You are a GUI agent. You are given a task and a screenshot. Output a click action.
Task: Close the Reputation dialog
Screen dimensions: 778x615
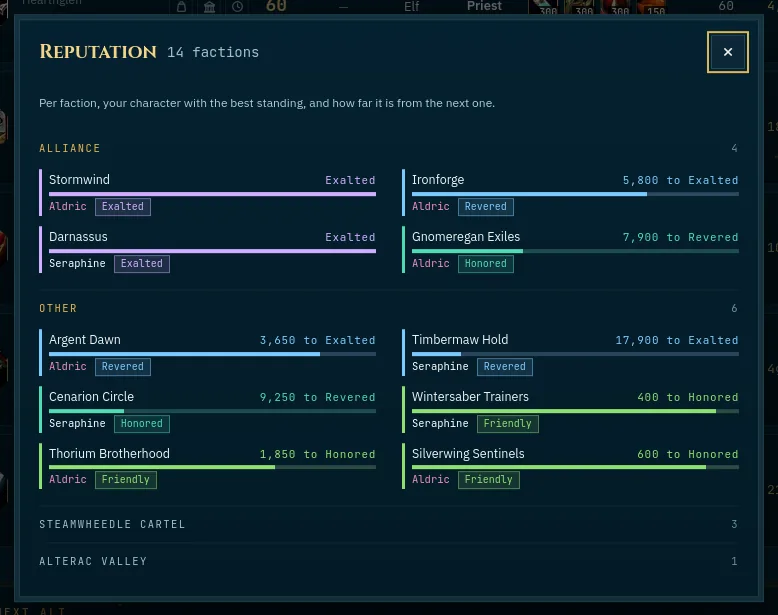[x=727, y=52]
